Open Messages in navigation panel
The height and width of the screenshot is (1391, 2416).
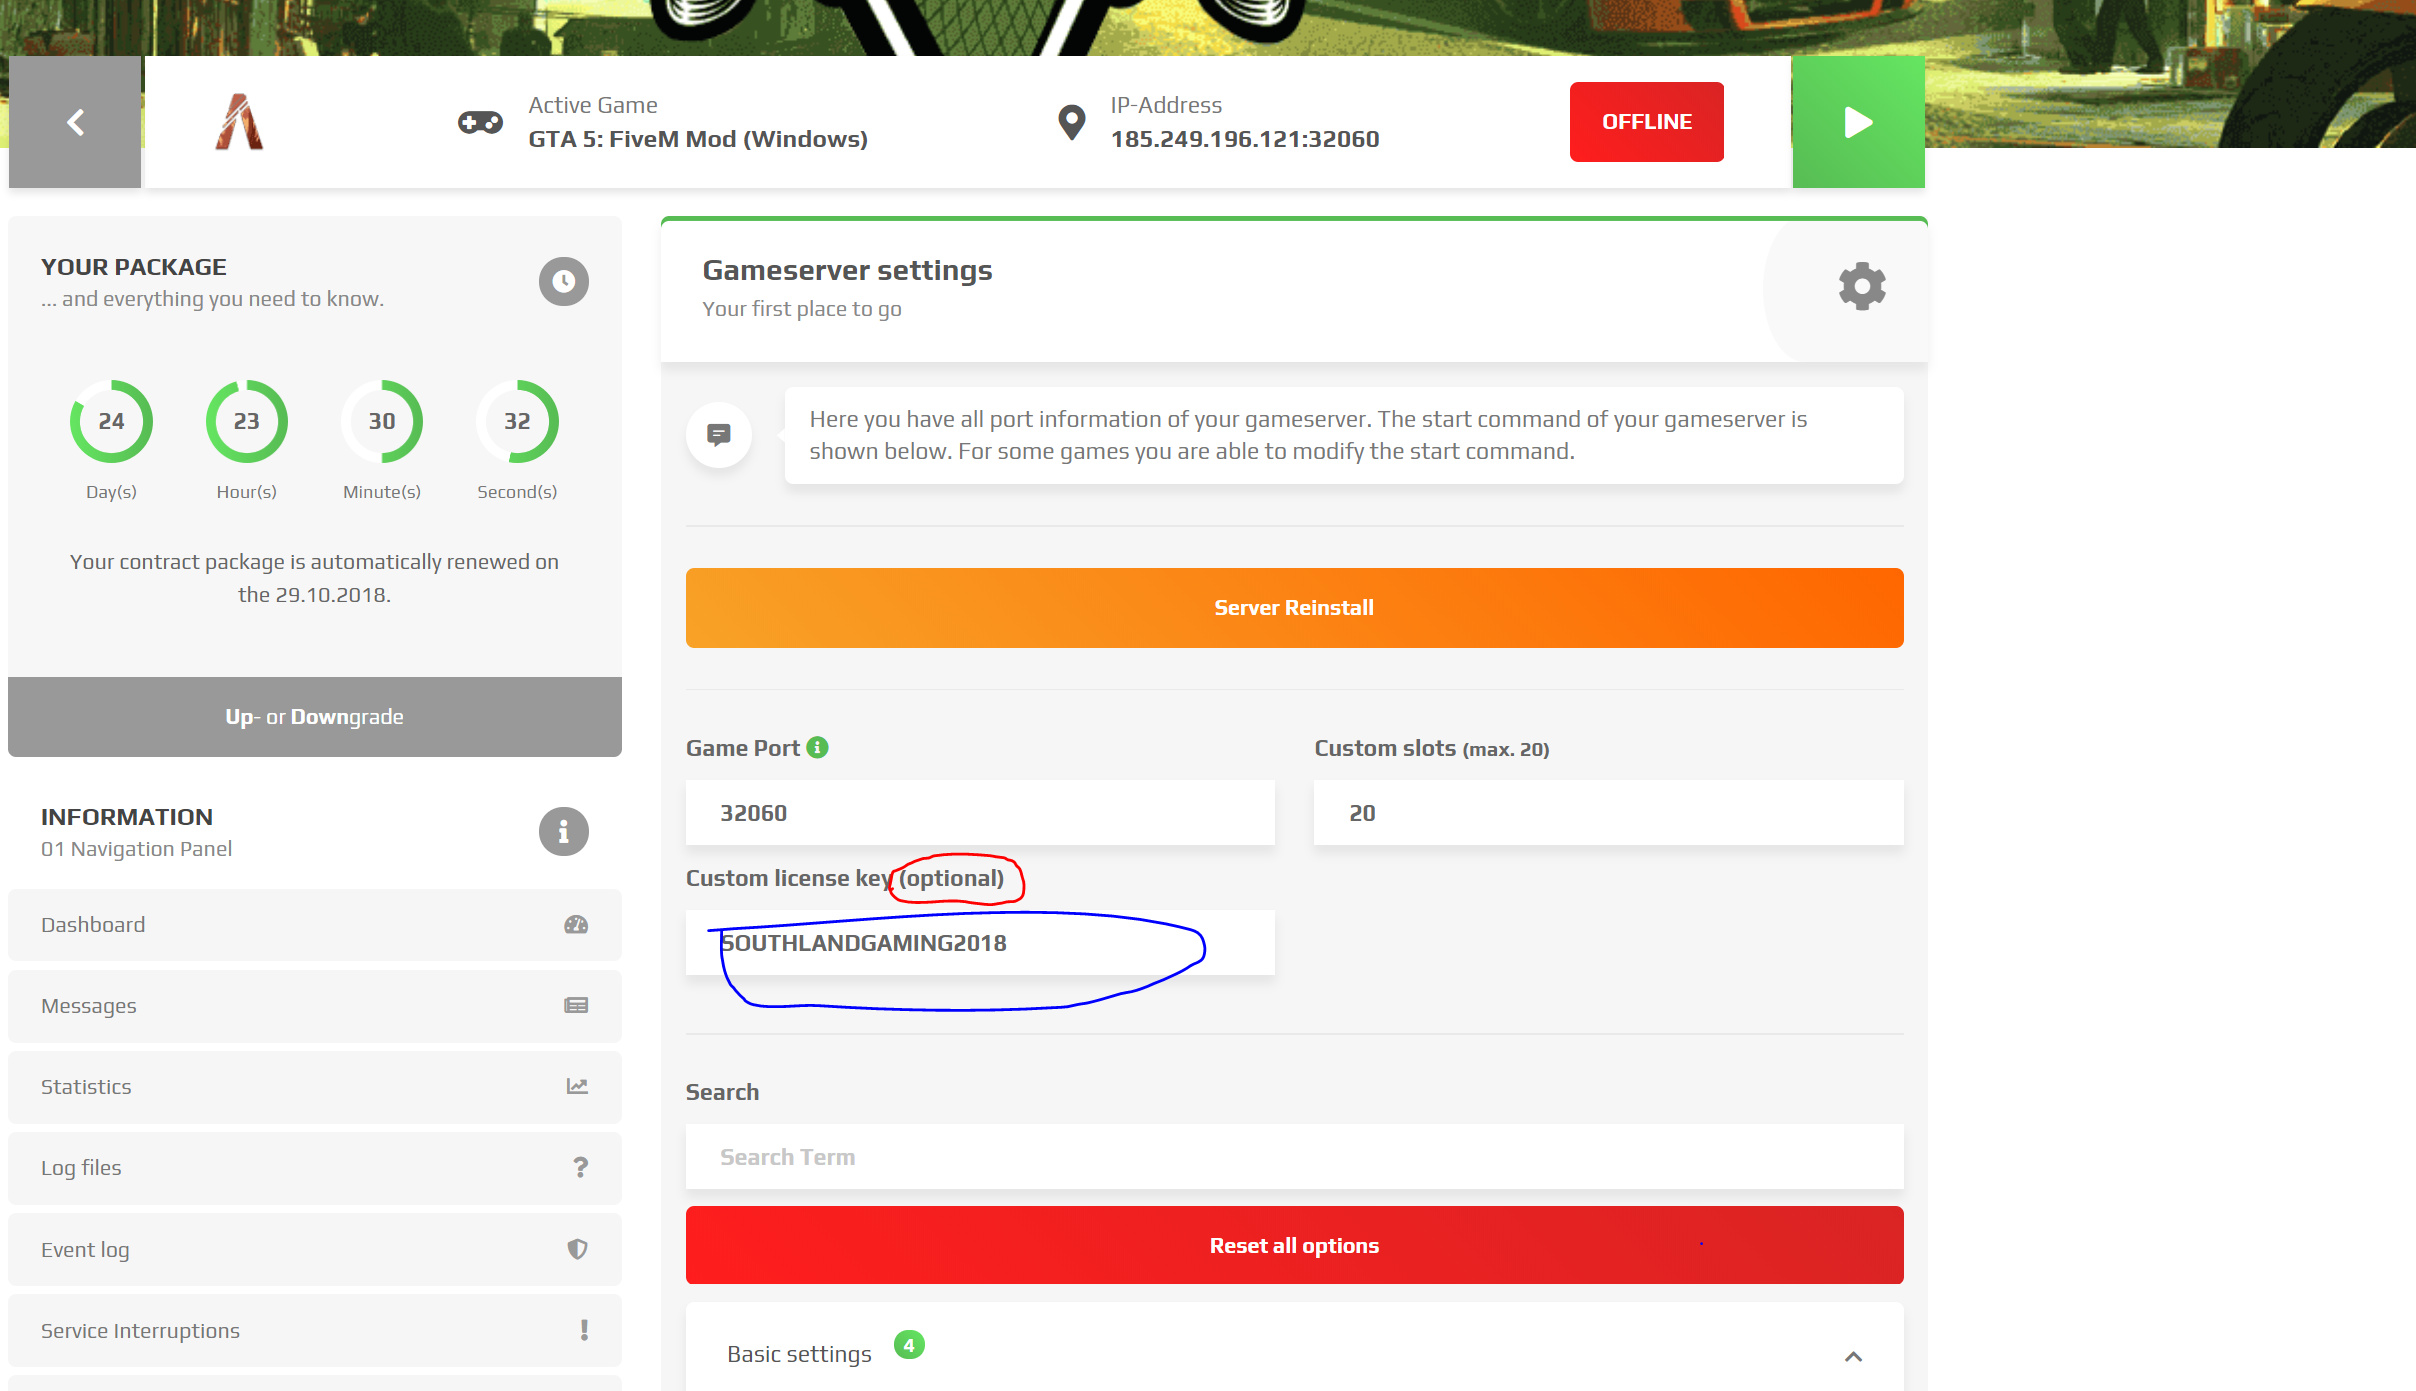[x=315, y=1006]
